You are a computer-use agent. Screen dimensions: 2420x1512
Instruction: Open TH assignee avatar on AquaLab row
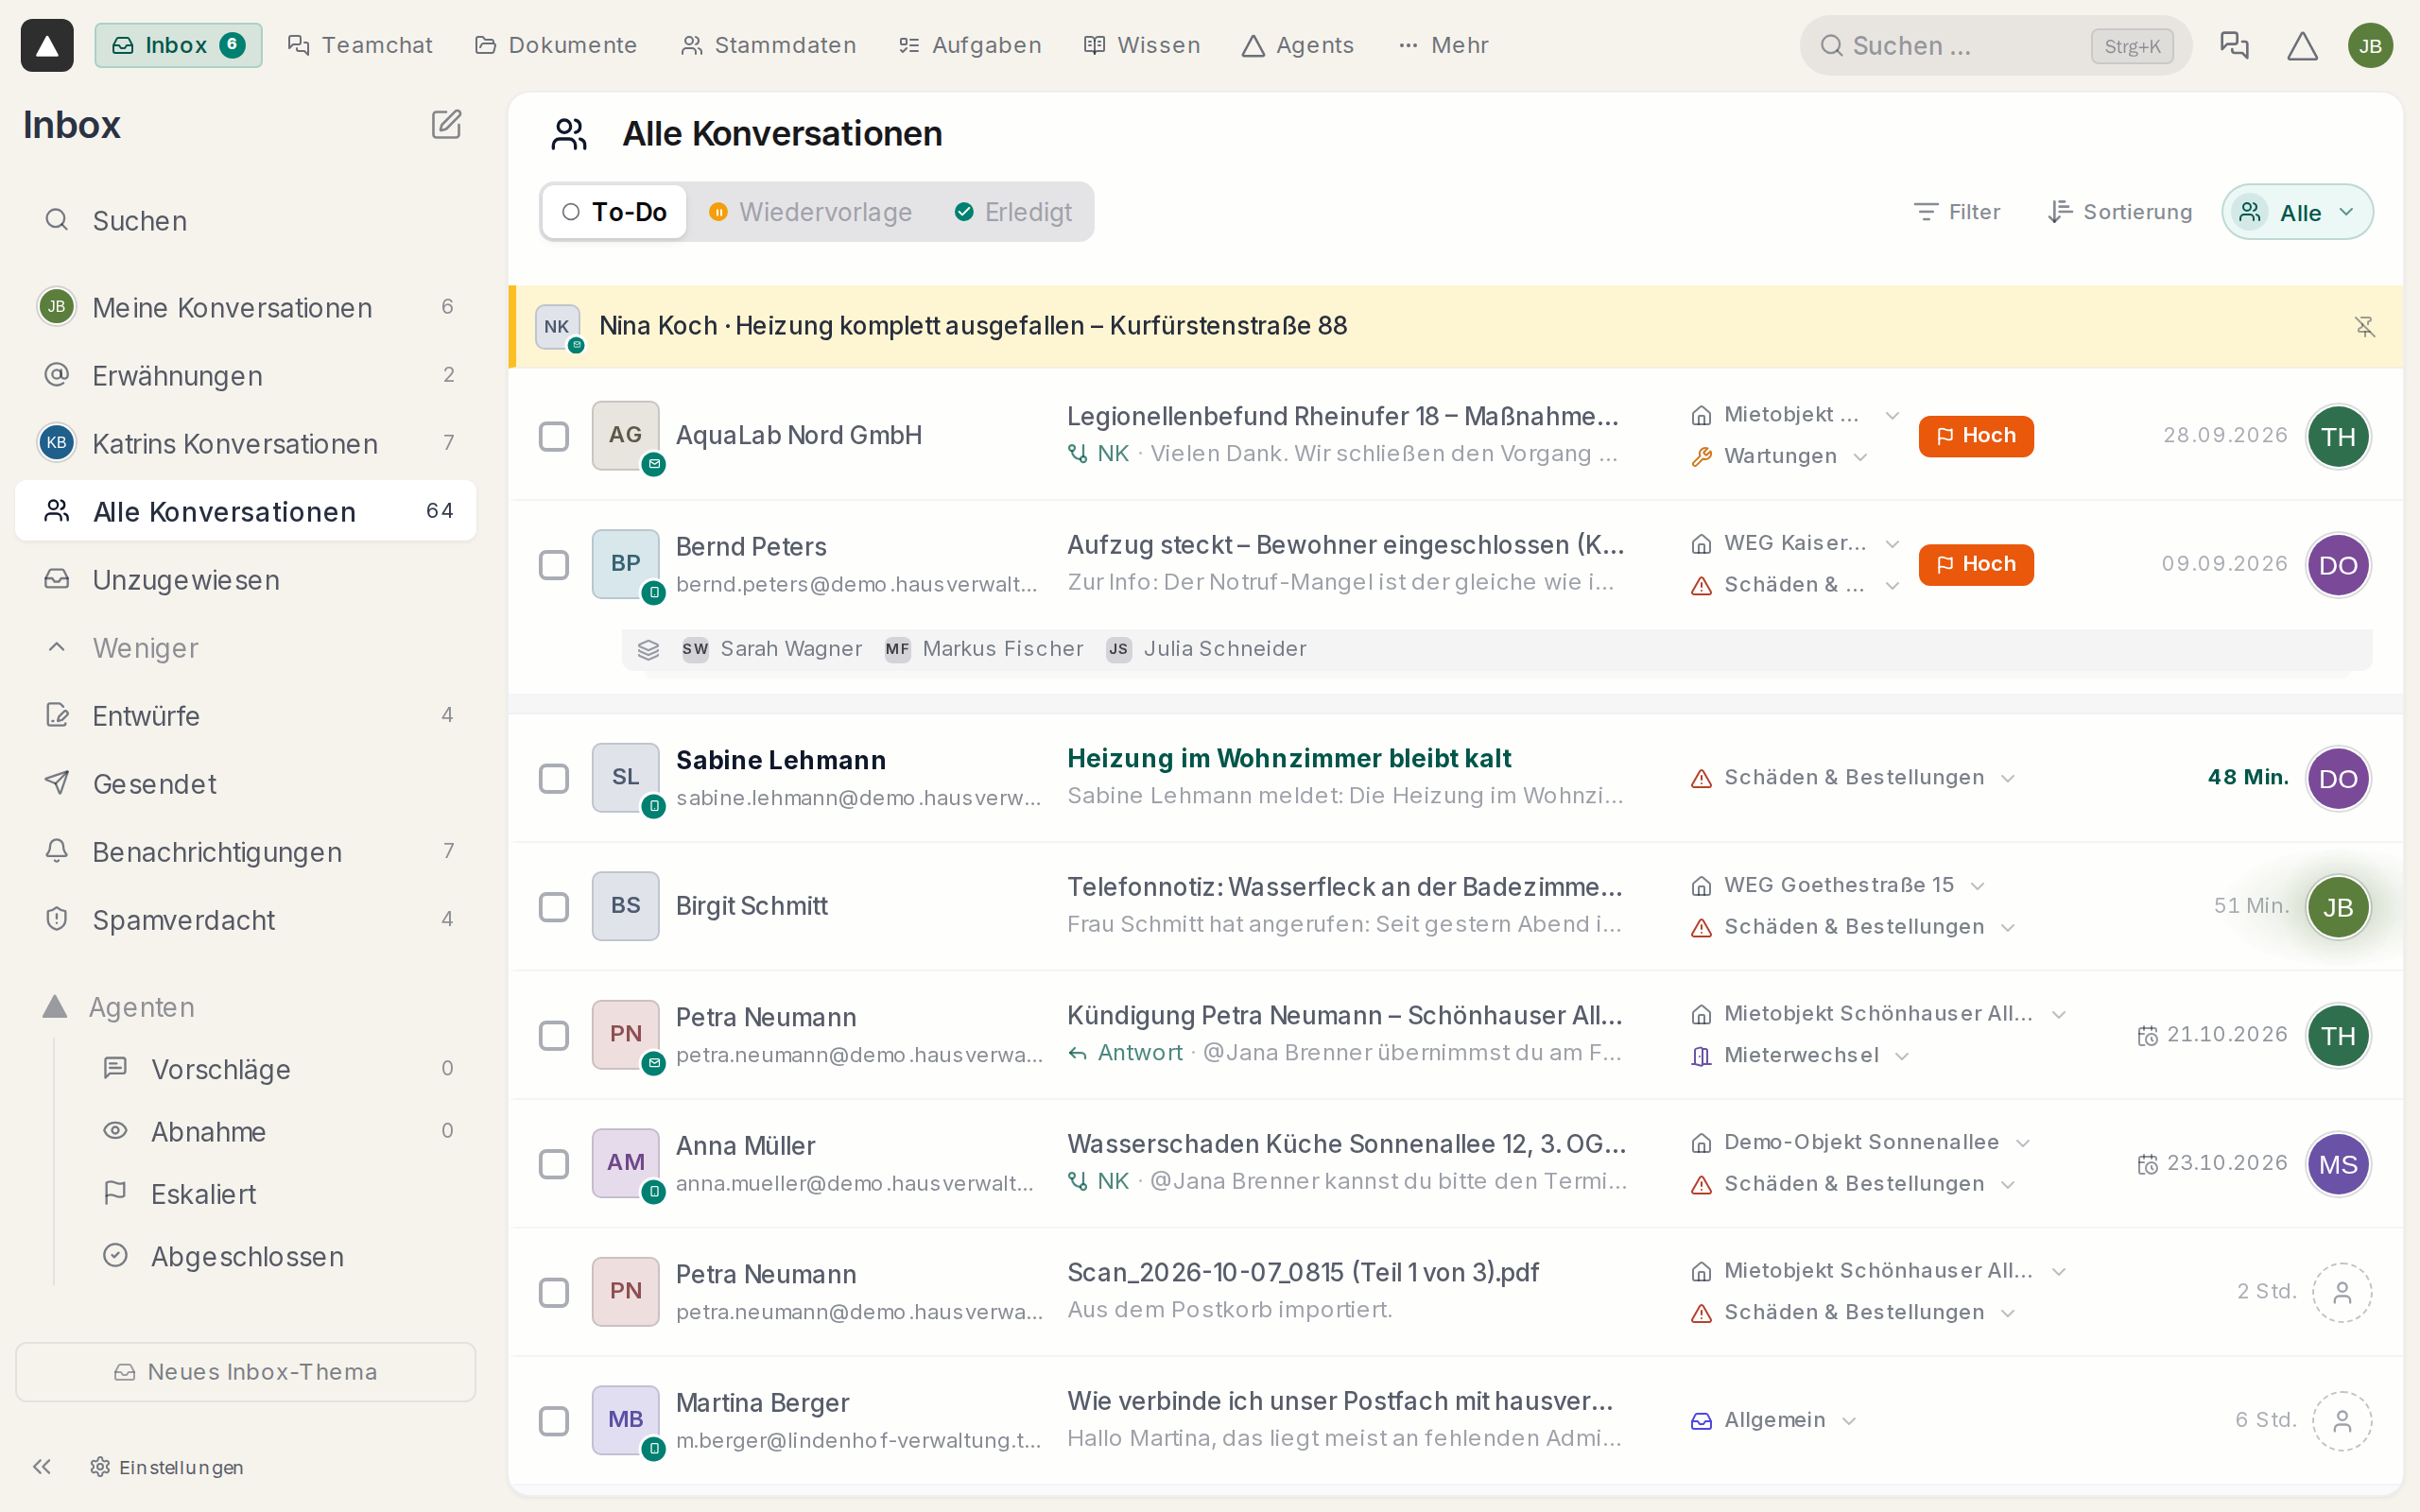pyautogui.click(x=2337, y=436)
